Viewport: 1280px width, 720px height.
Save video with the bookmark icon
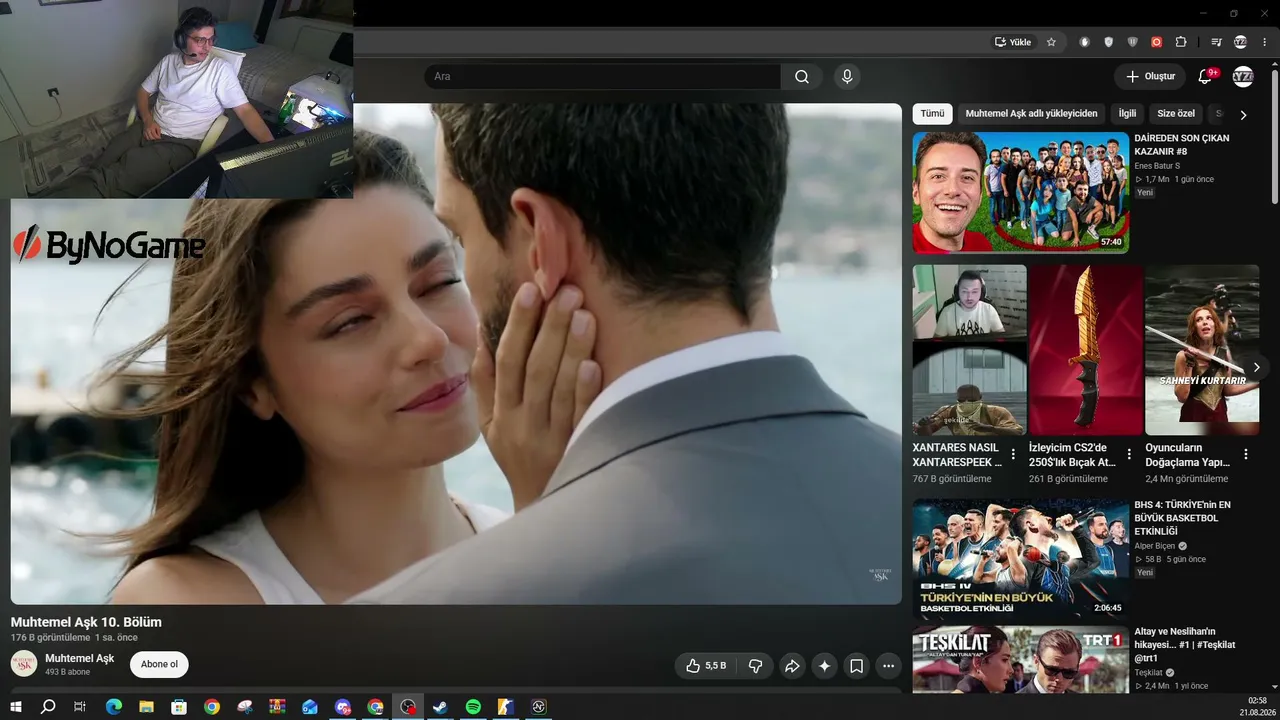(857, 666)
